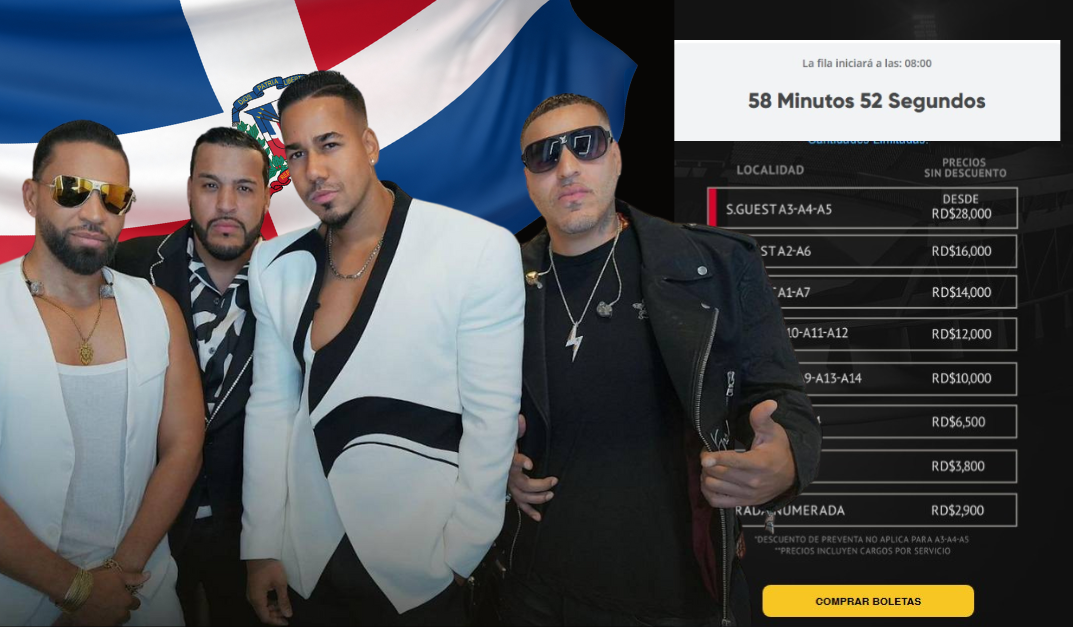Click the red marker on S.GUEST row
1073x627 pixels.
coord(712,208)
